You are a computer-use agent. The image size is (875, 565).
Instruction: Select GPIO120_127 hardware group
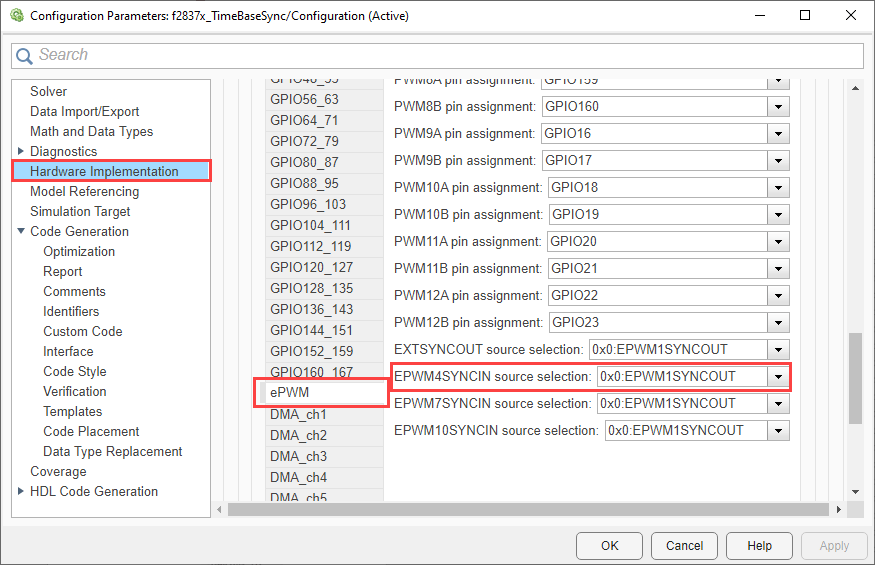click(x=324, y=267)
